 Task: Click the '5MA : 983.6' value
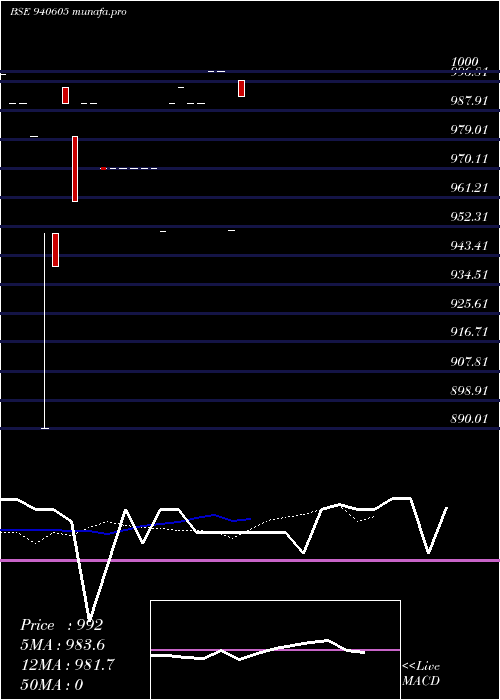(63, 645)
